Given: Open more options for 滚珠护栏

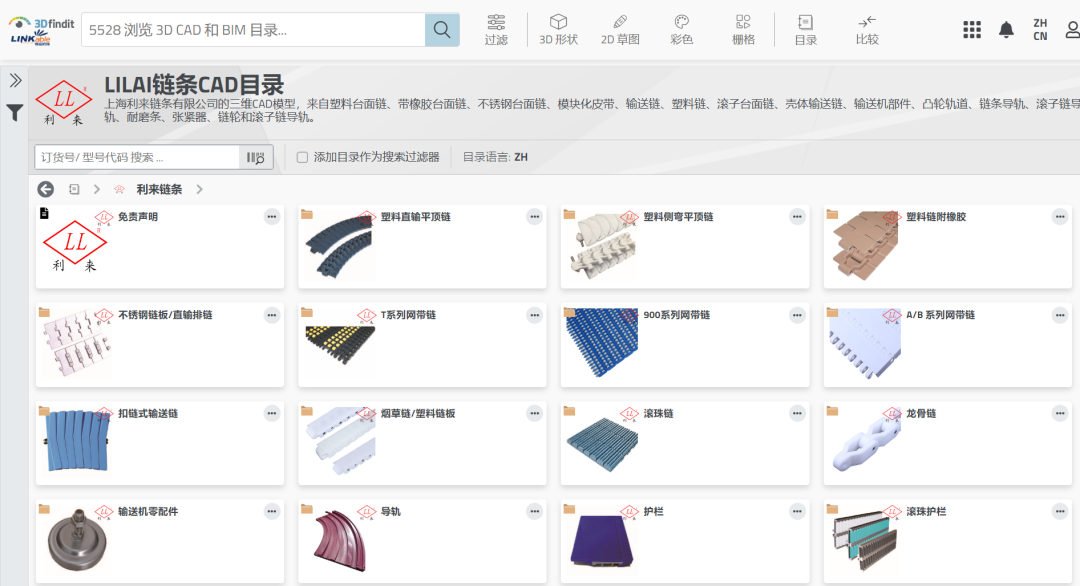Looking at the screenshot, I should (x=1060, y=512).
